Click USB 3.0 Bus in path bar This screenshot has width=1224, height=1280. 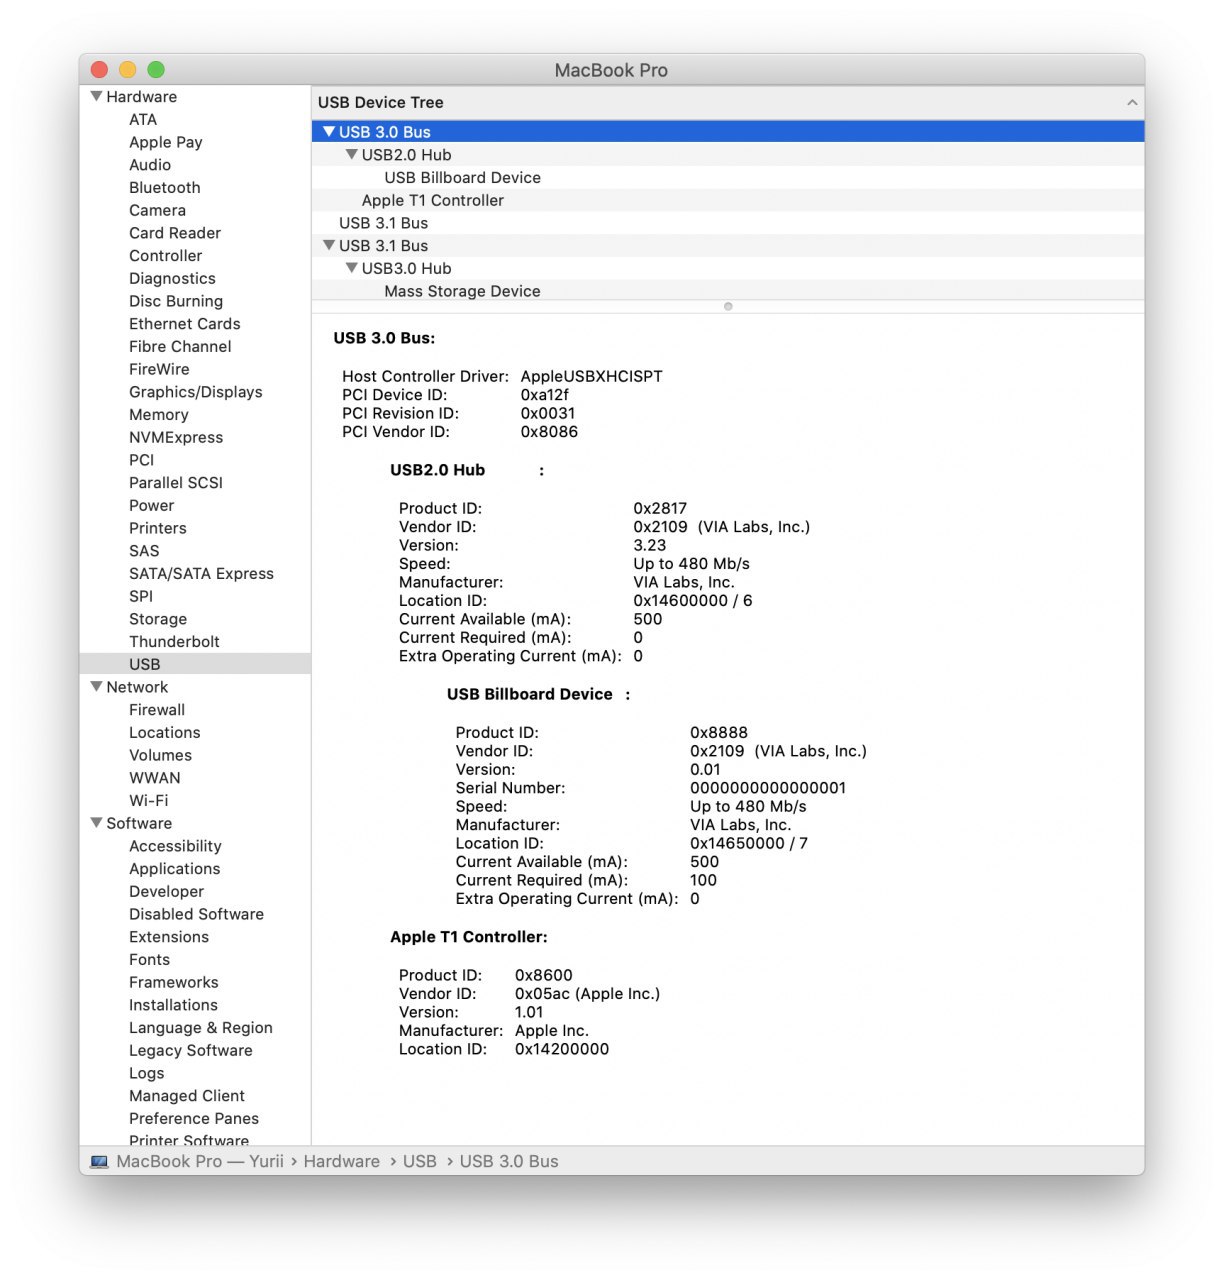point(509,1162)
